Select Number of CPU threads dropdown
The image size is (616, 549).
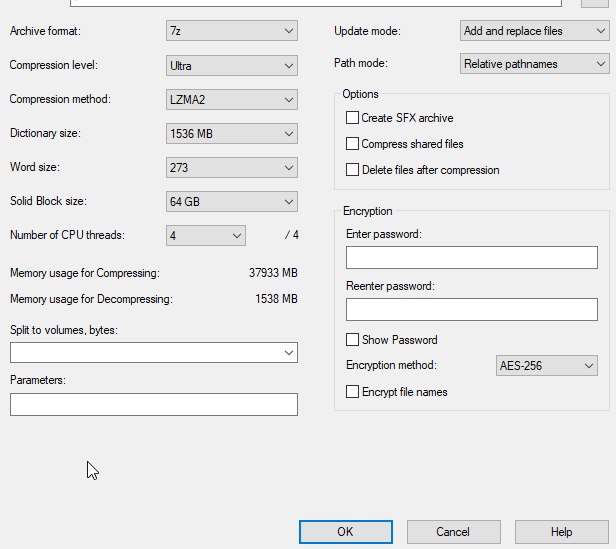(206, 236)
